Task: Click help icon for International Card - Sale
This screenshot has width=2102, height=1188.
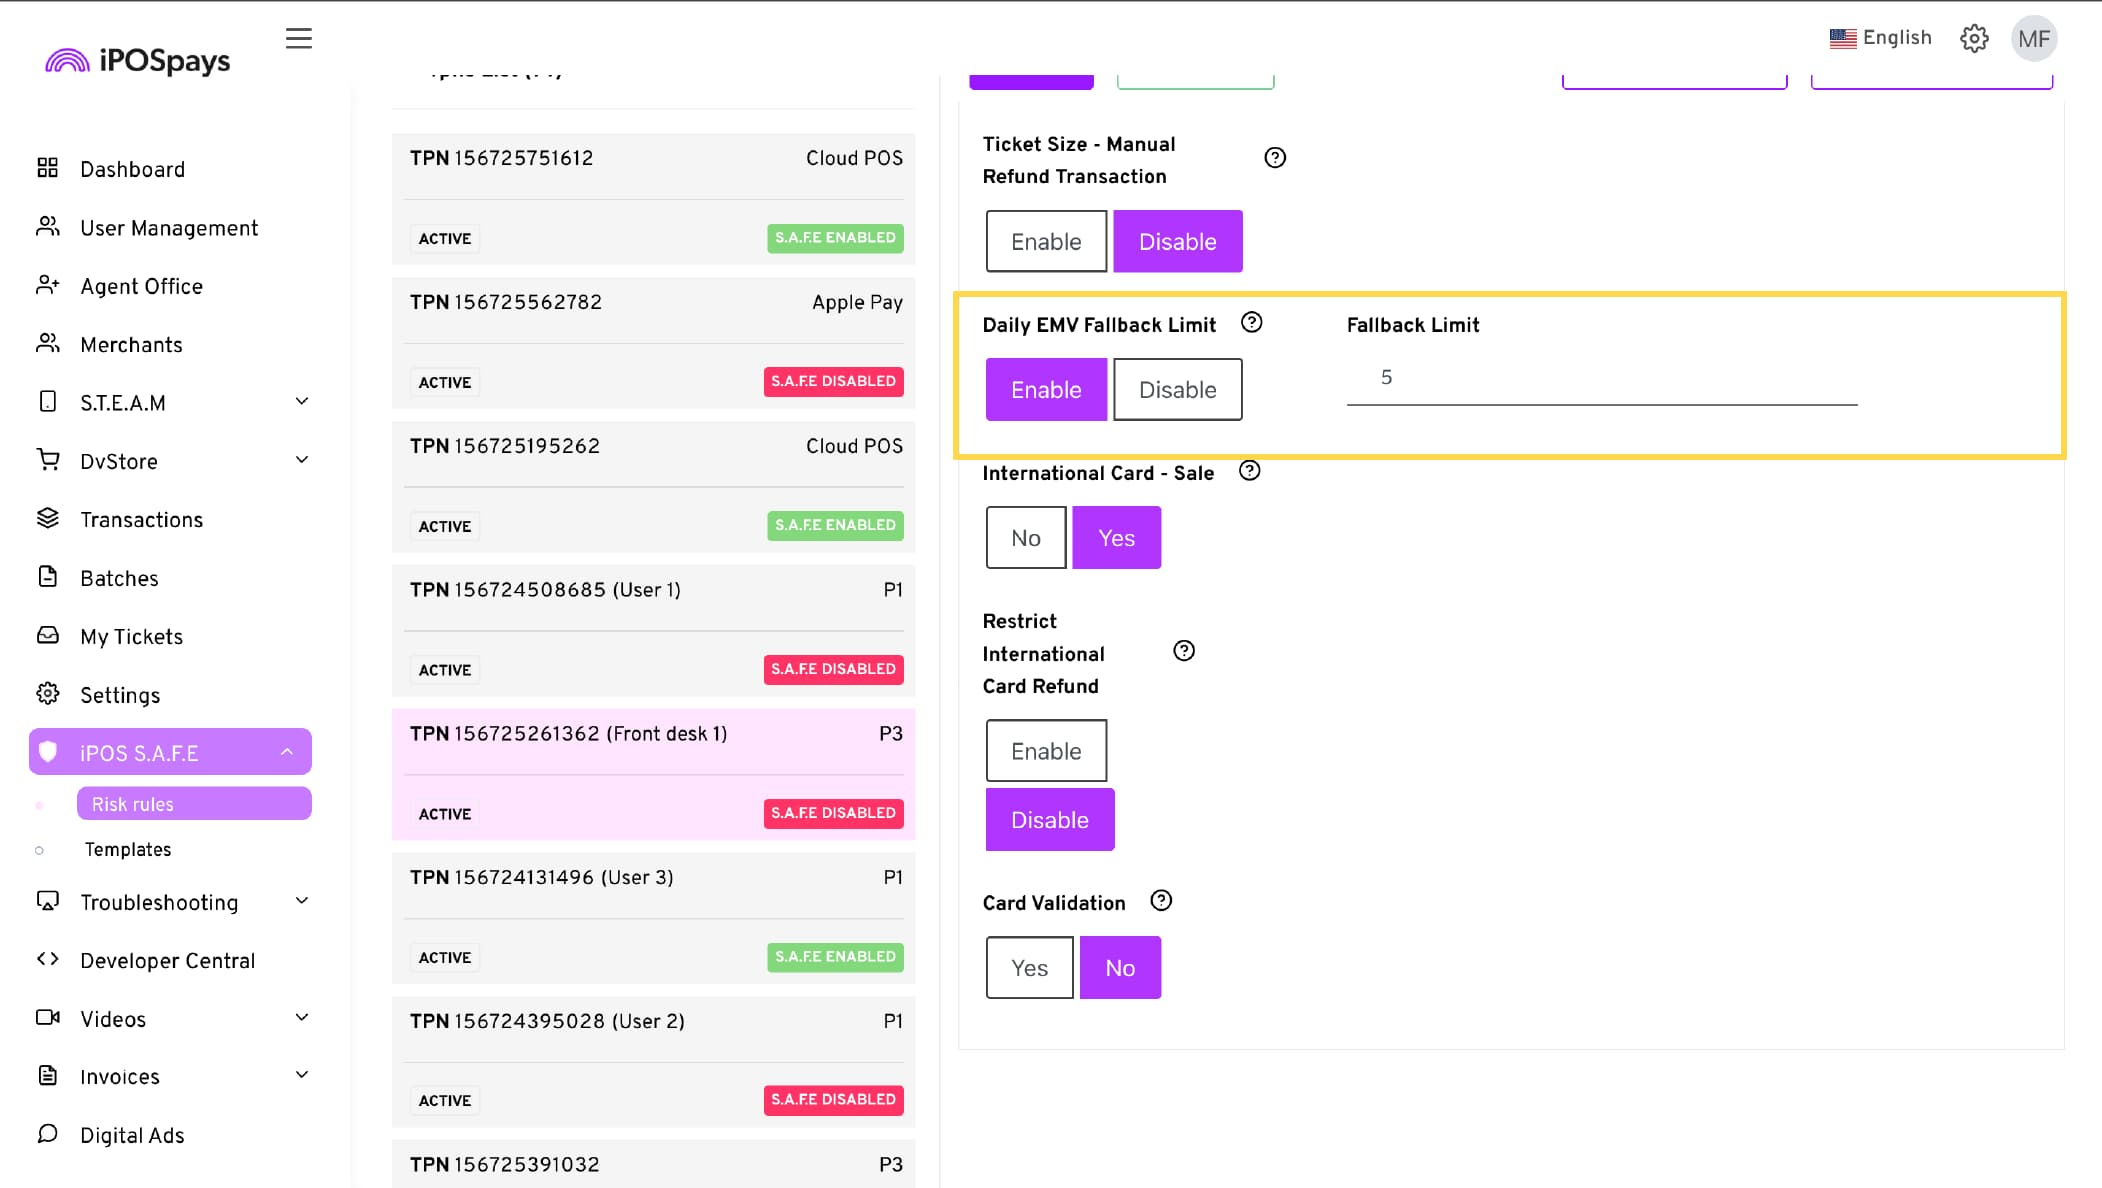Action: (1249, 471)
